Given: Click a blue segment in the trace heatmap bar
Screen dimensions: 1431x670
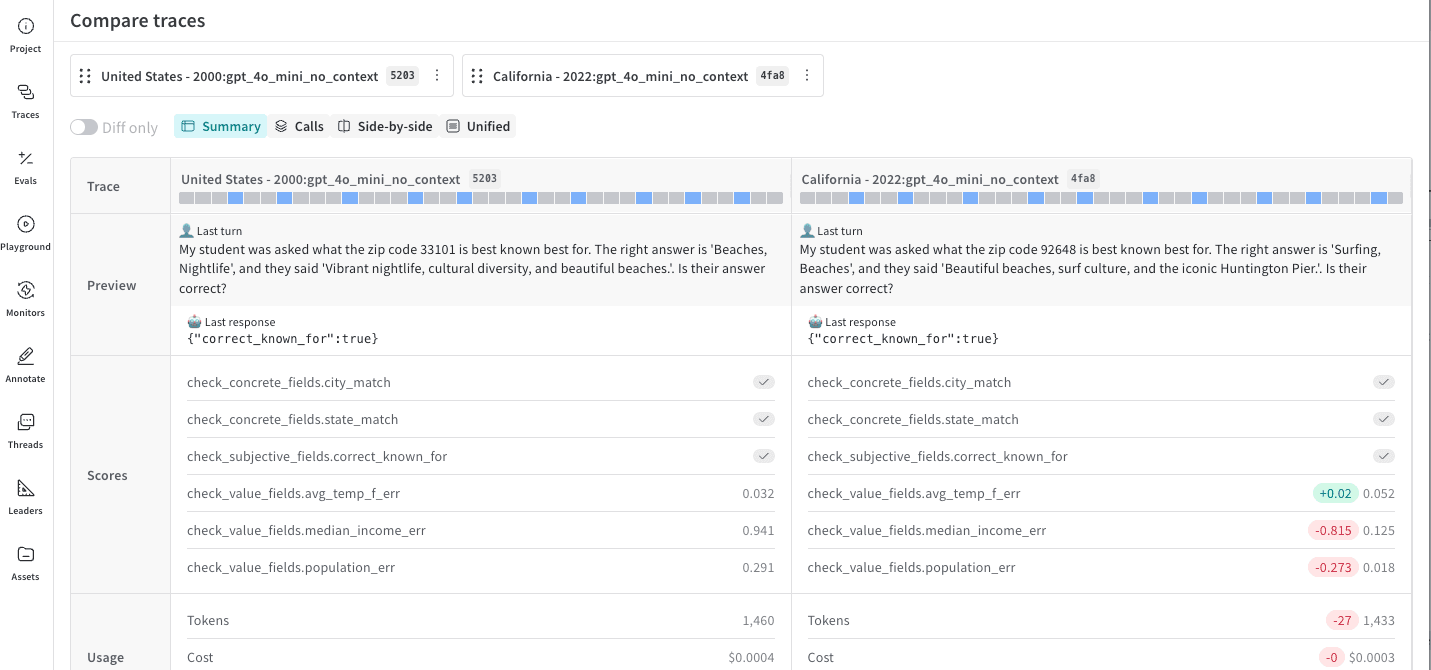Looking at the screenshot, I should pyautogui.click(x=236, y=198).
